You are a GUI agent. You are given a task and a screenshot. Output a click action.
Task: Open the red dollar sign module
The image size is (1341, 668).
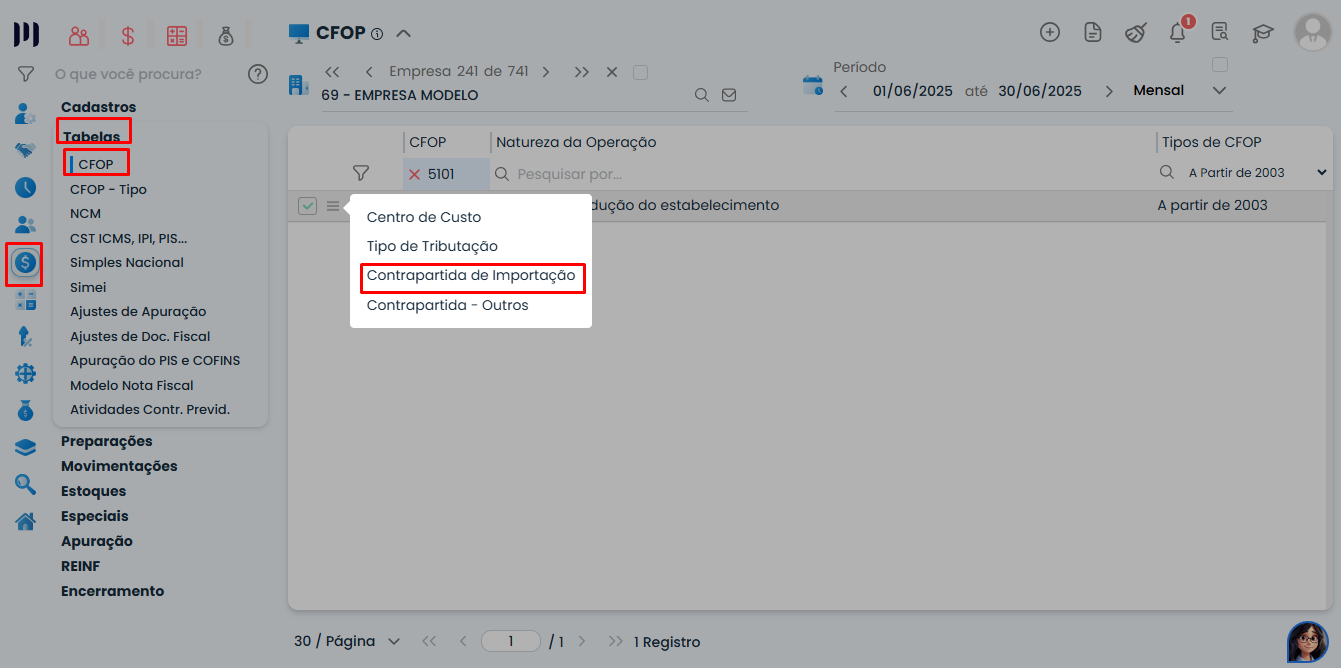pos(128,36)
